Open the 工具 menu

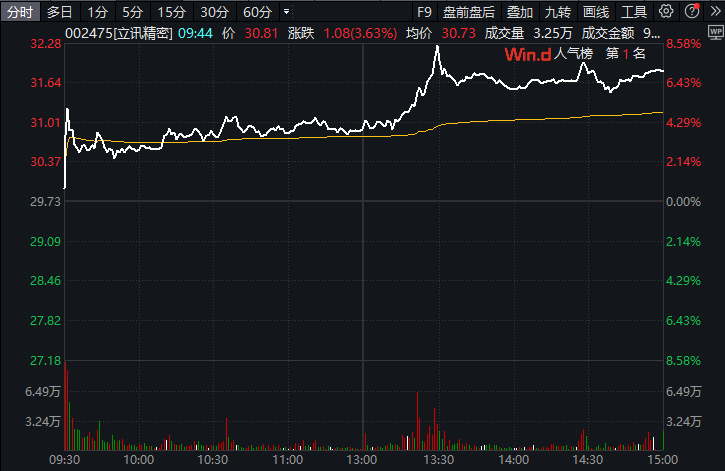point(634,12)
